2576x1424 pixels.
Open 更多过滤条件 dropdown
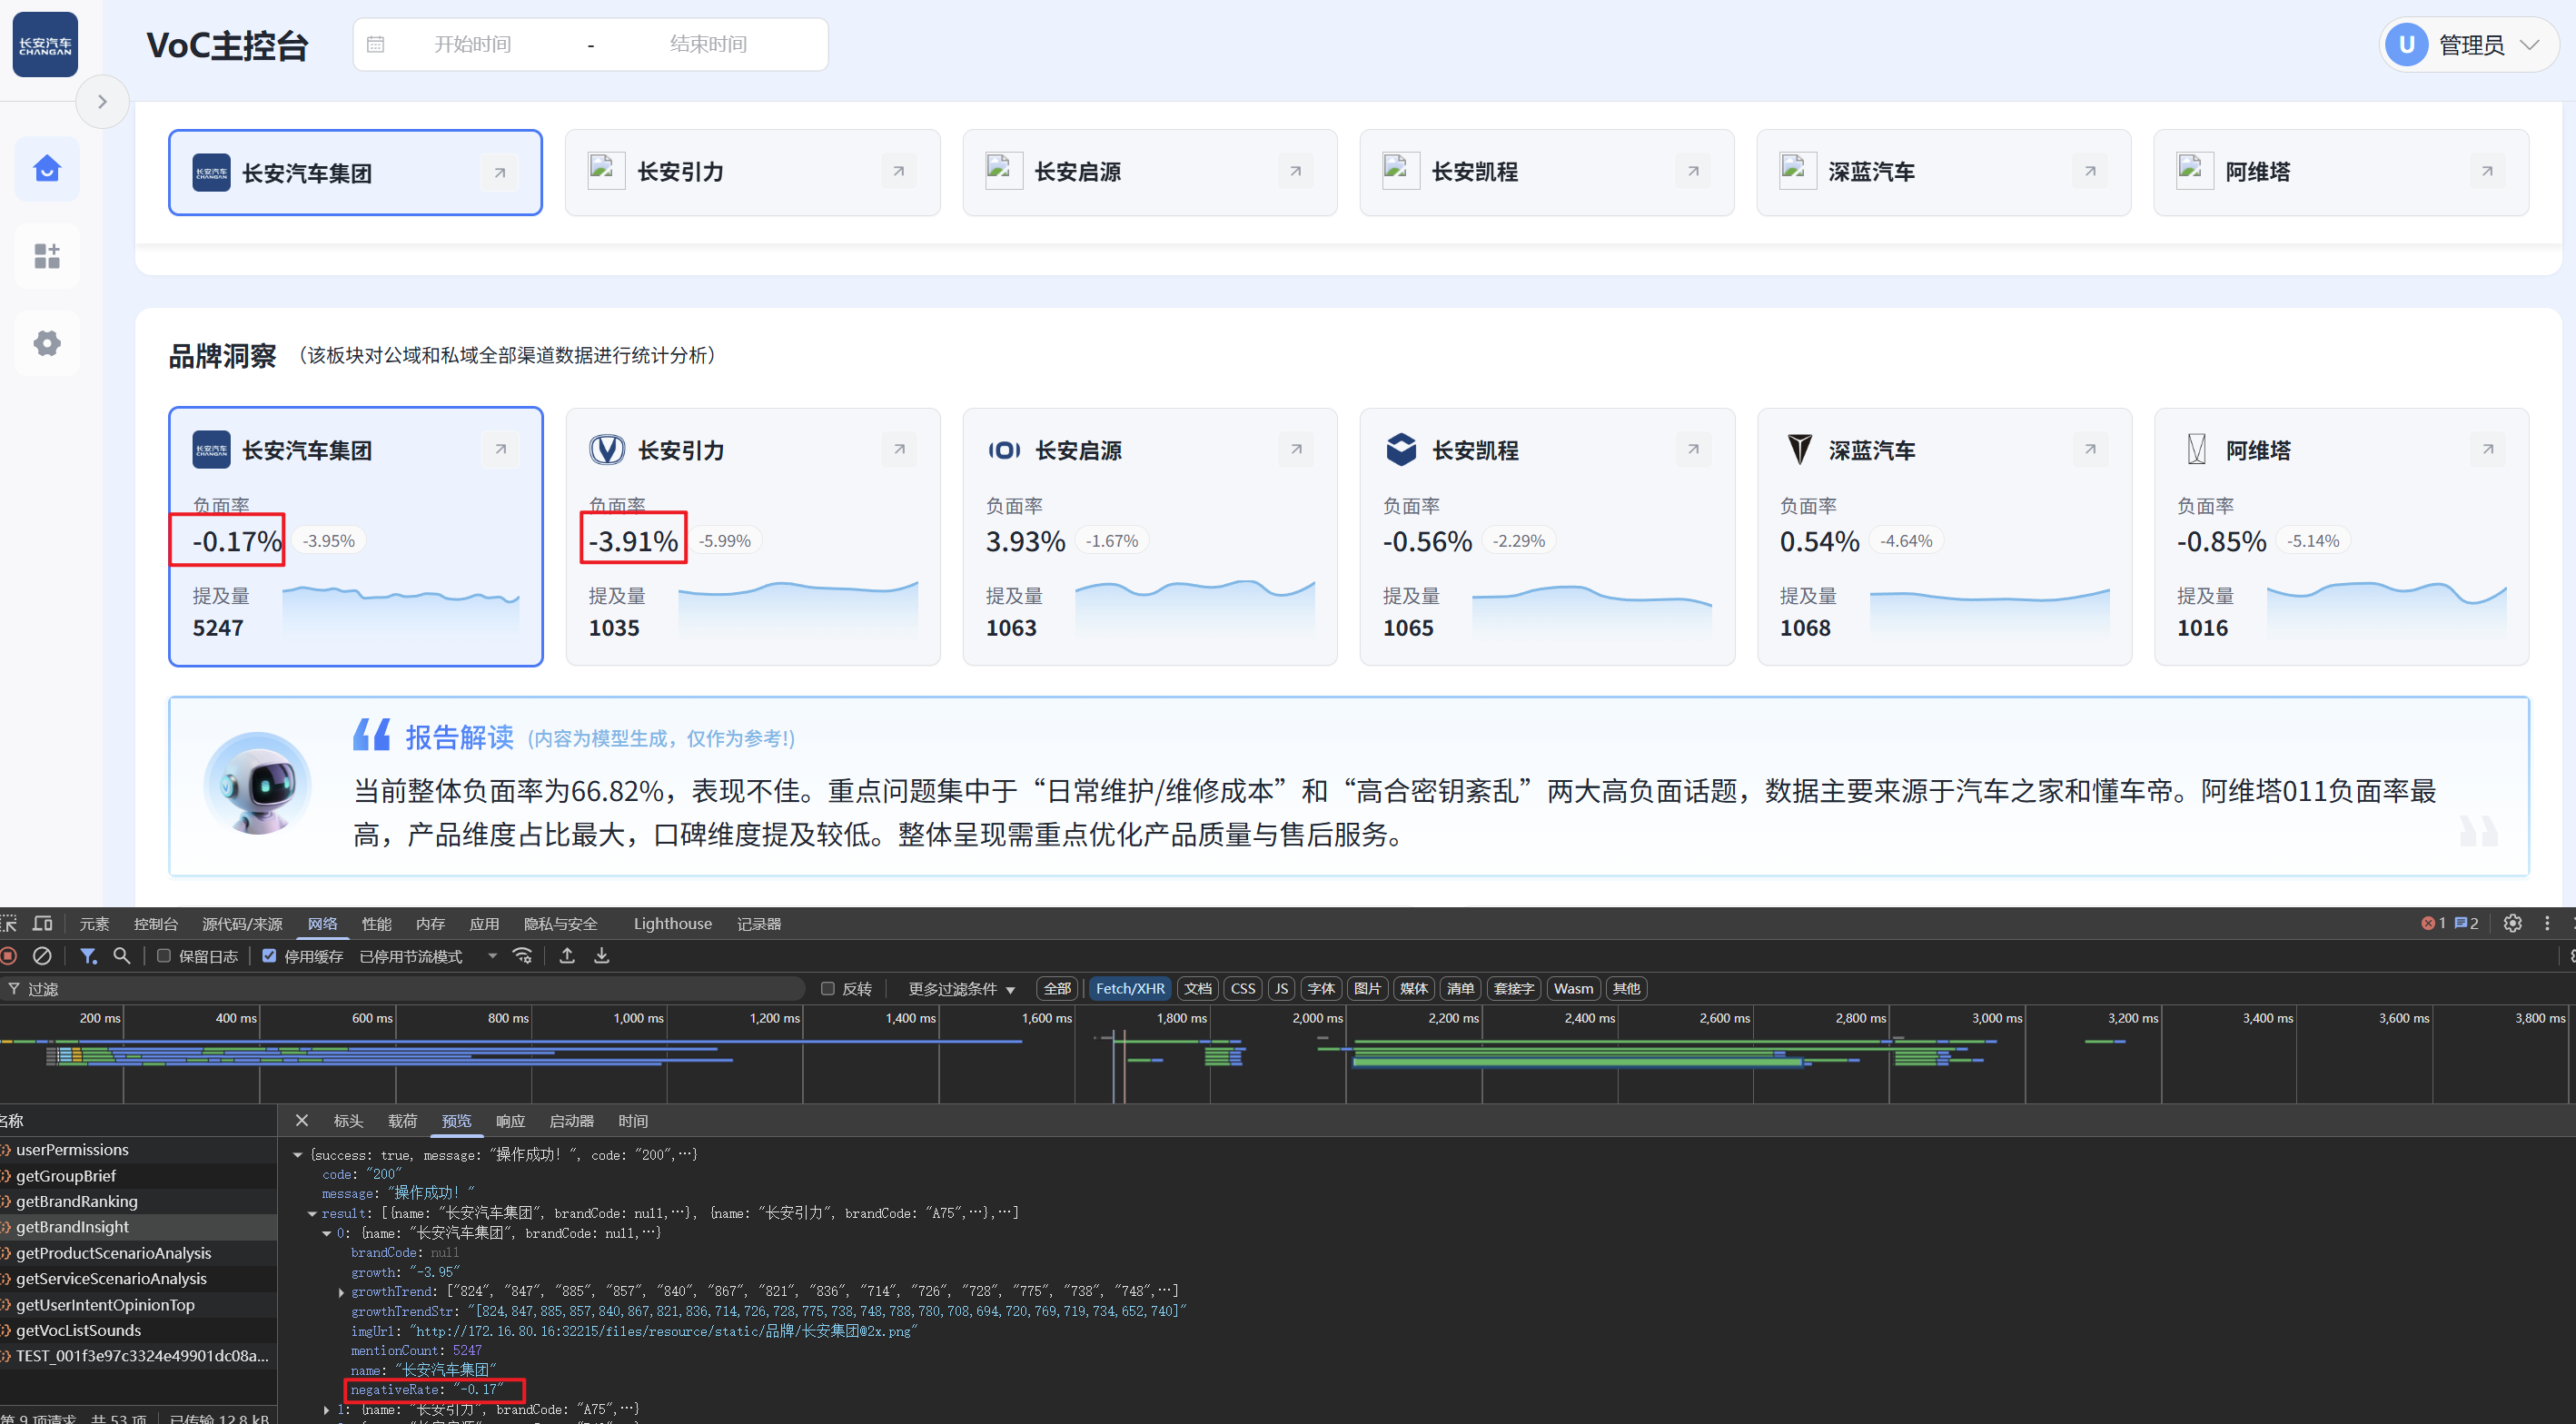point(961,989)
